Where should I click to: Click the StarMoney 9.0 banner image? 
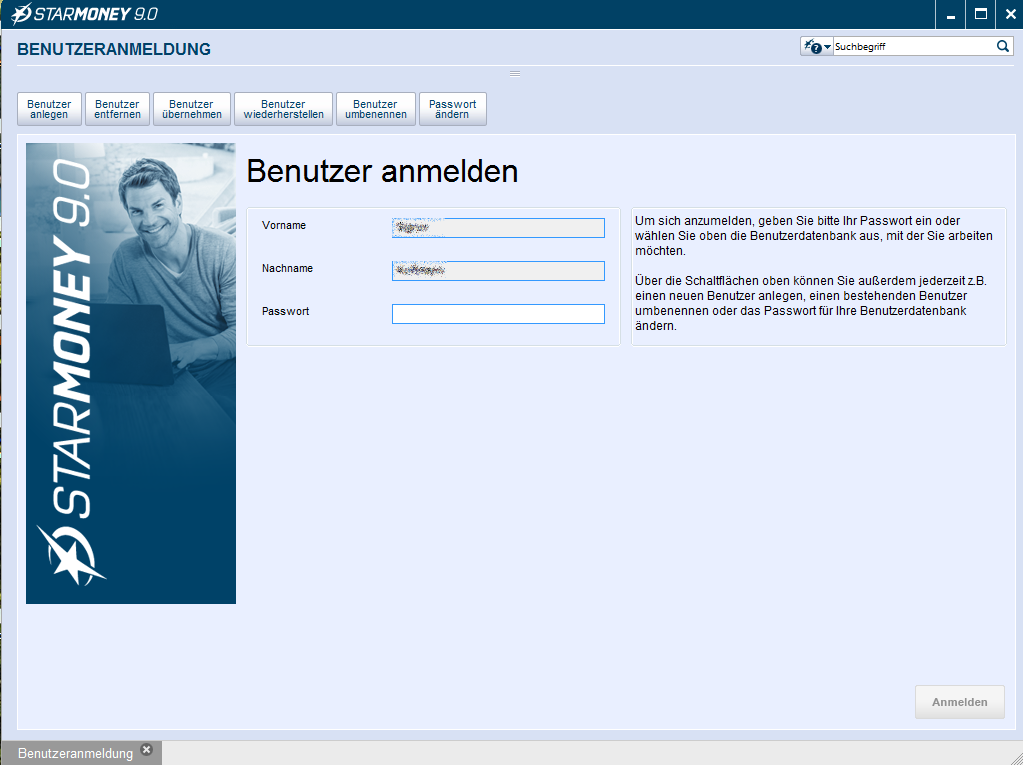[x=130, y=373]
